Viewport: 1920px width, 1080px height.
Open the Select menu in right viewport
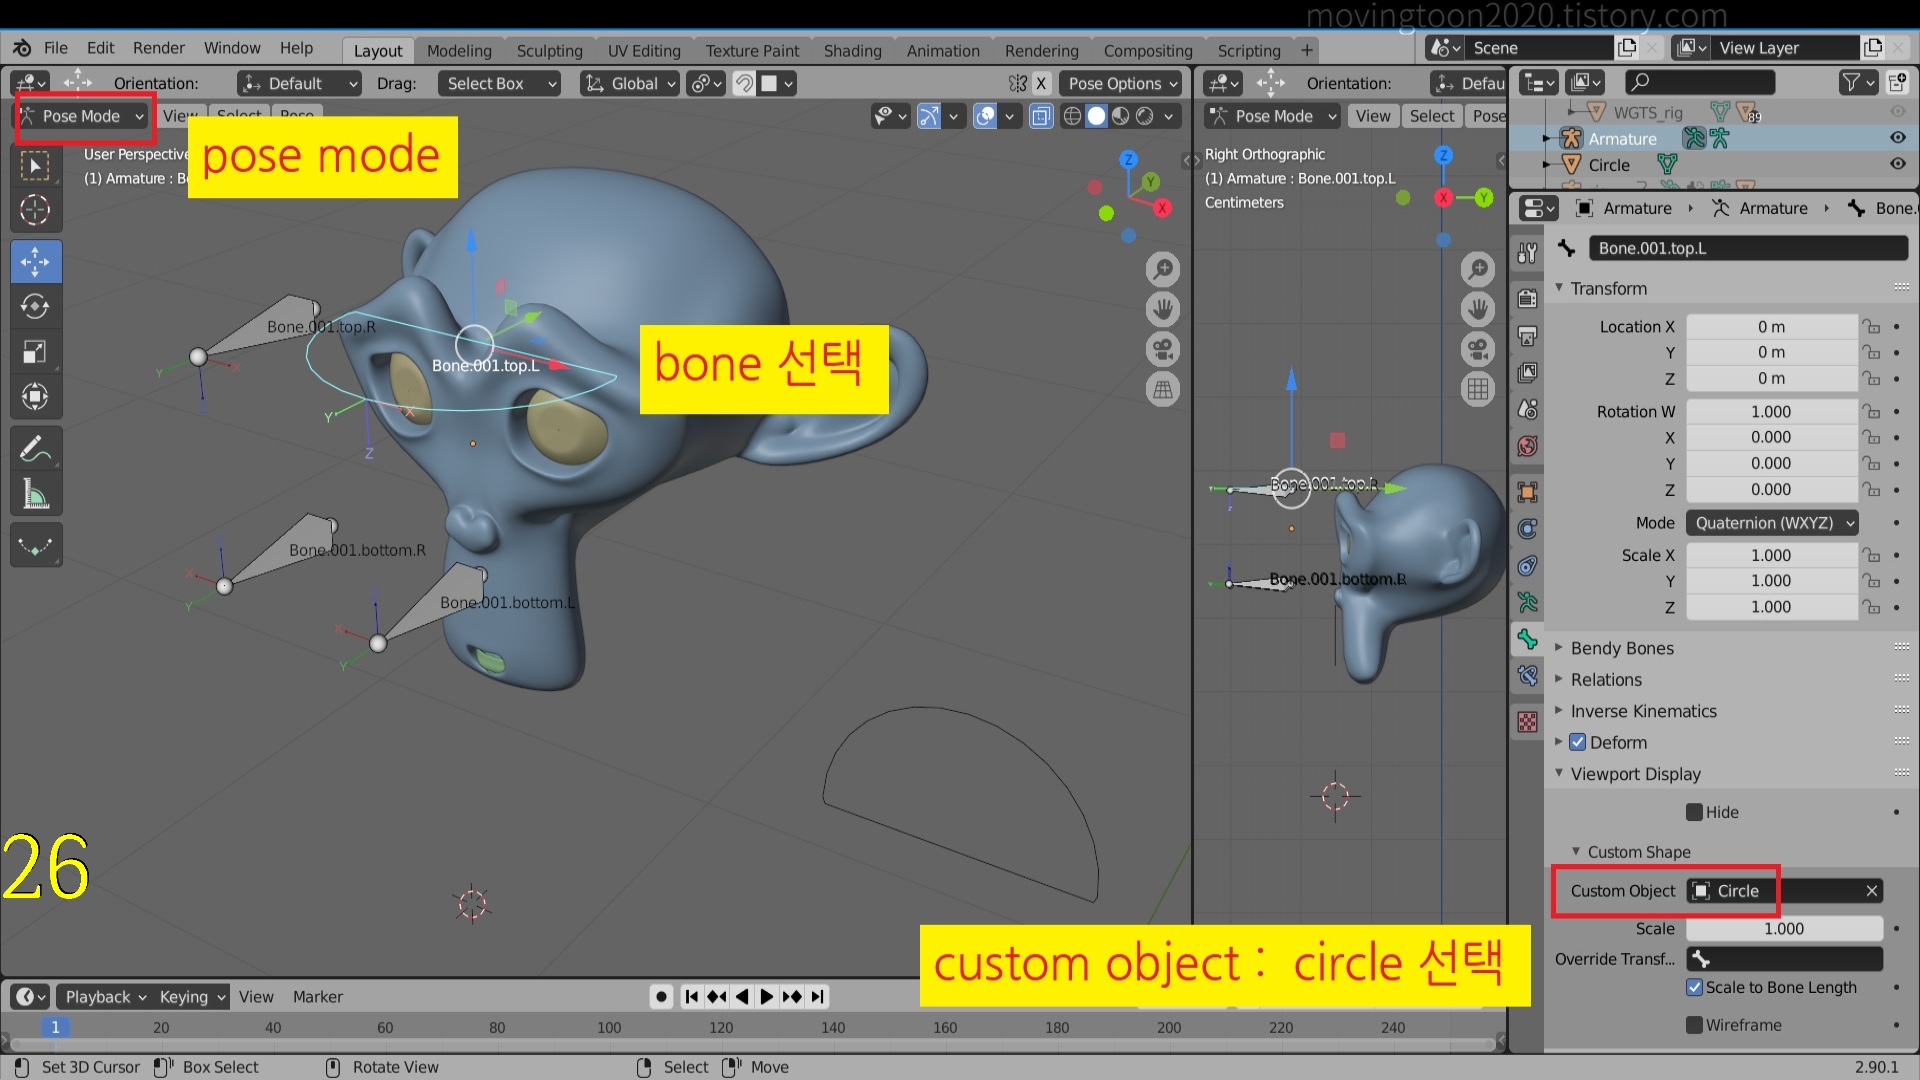coord(1431,116)
